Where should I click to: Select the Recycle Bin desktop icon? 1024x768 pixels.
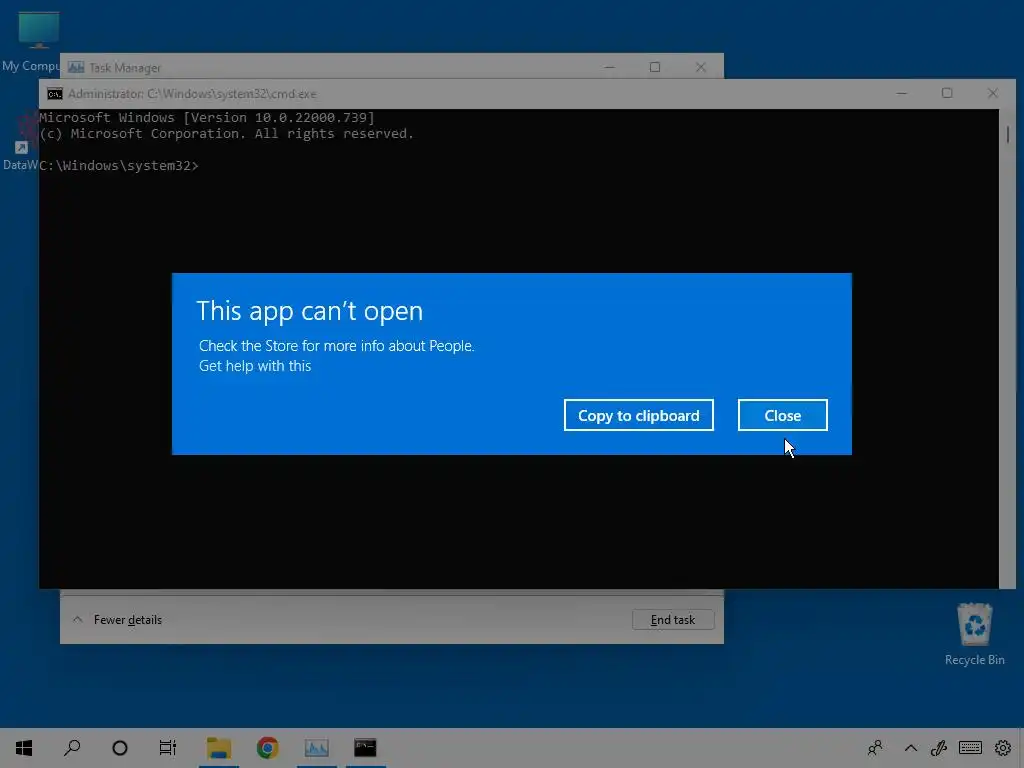[974, 633]
